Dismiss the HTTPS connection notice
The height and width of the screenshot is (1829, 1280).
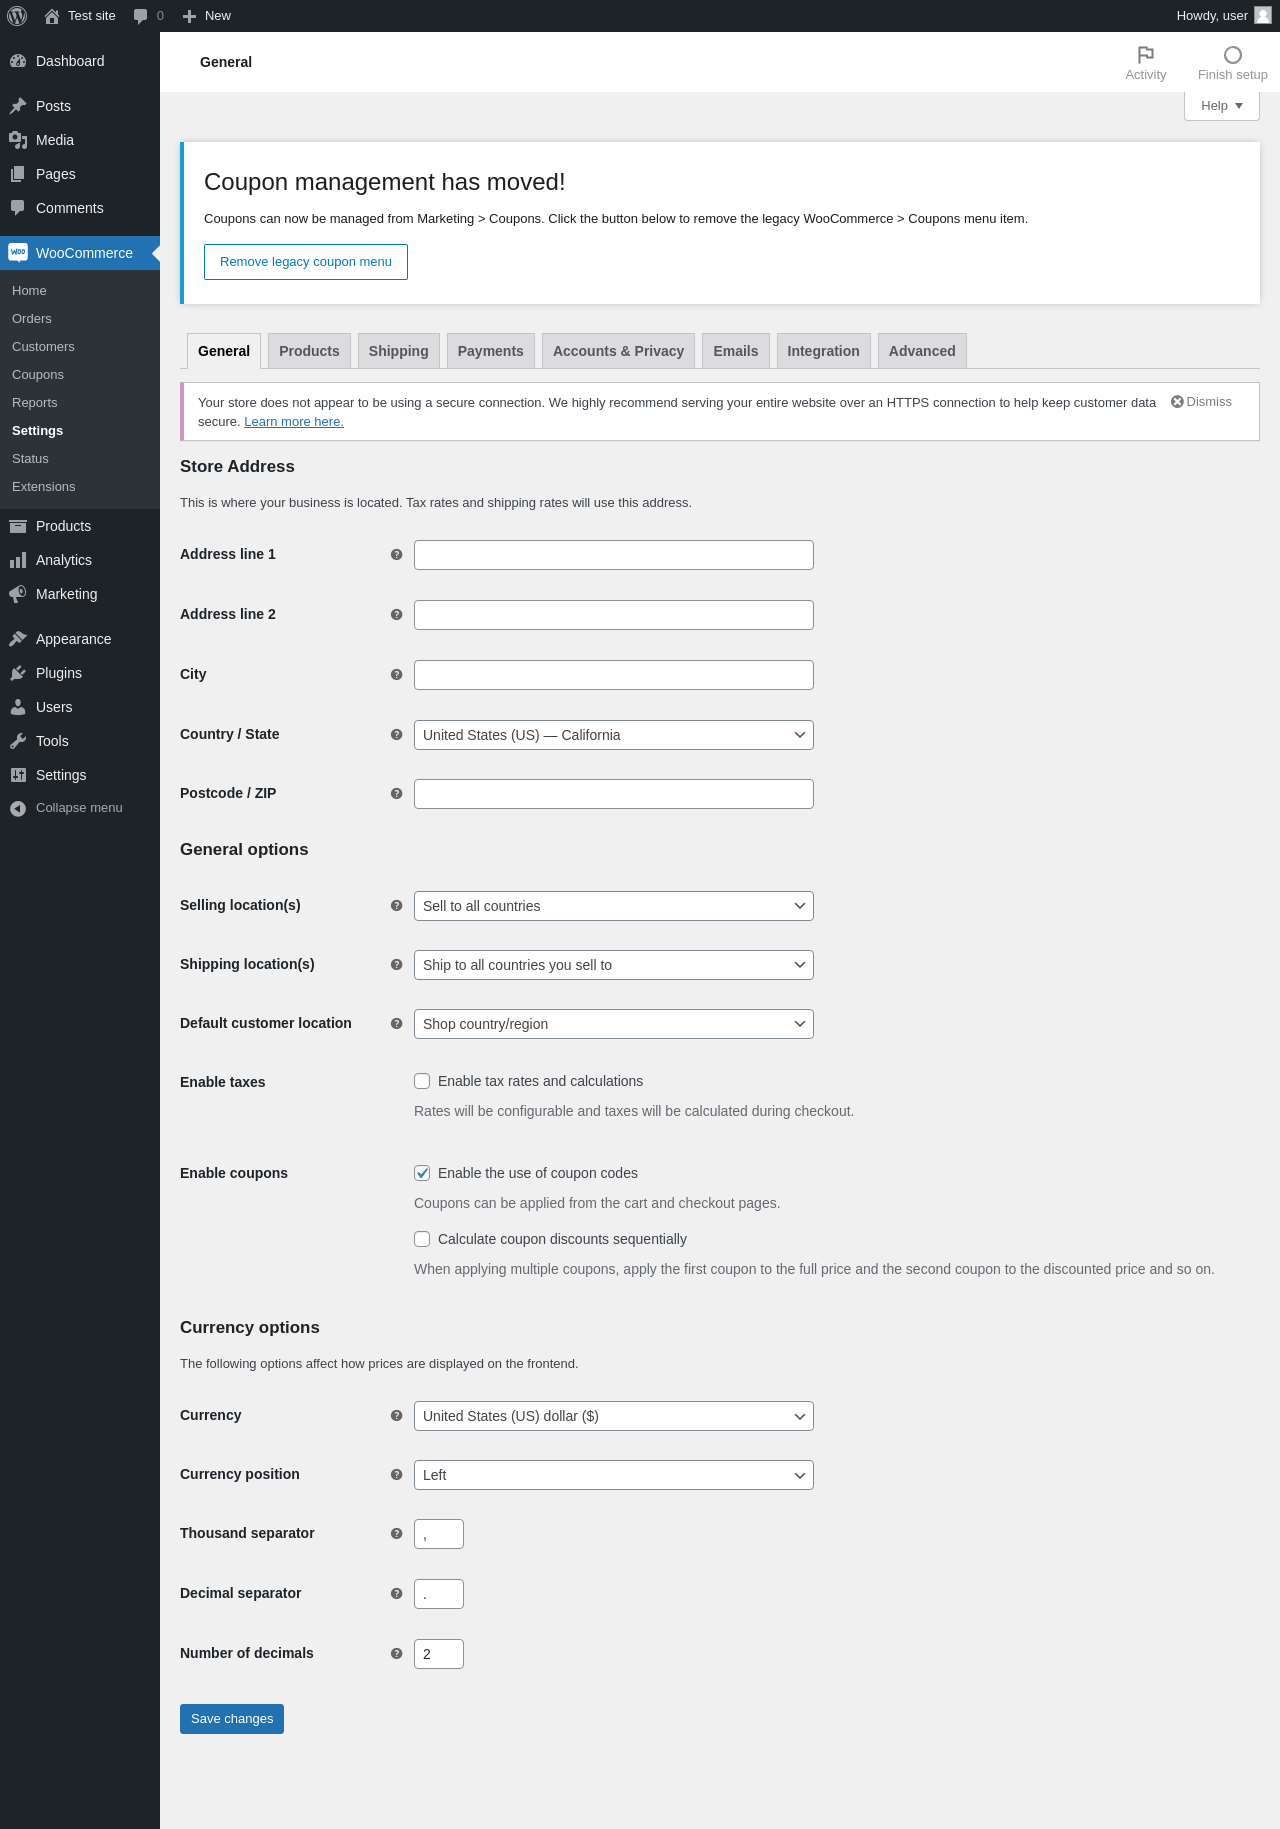(x=1201, y=402)
